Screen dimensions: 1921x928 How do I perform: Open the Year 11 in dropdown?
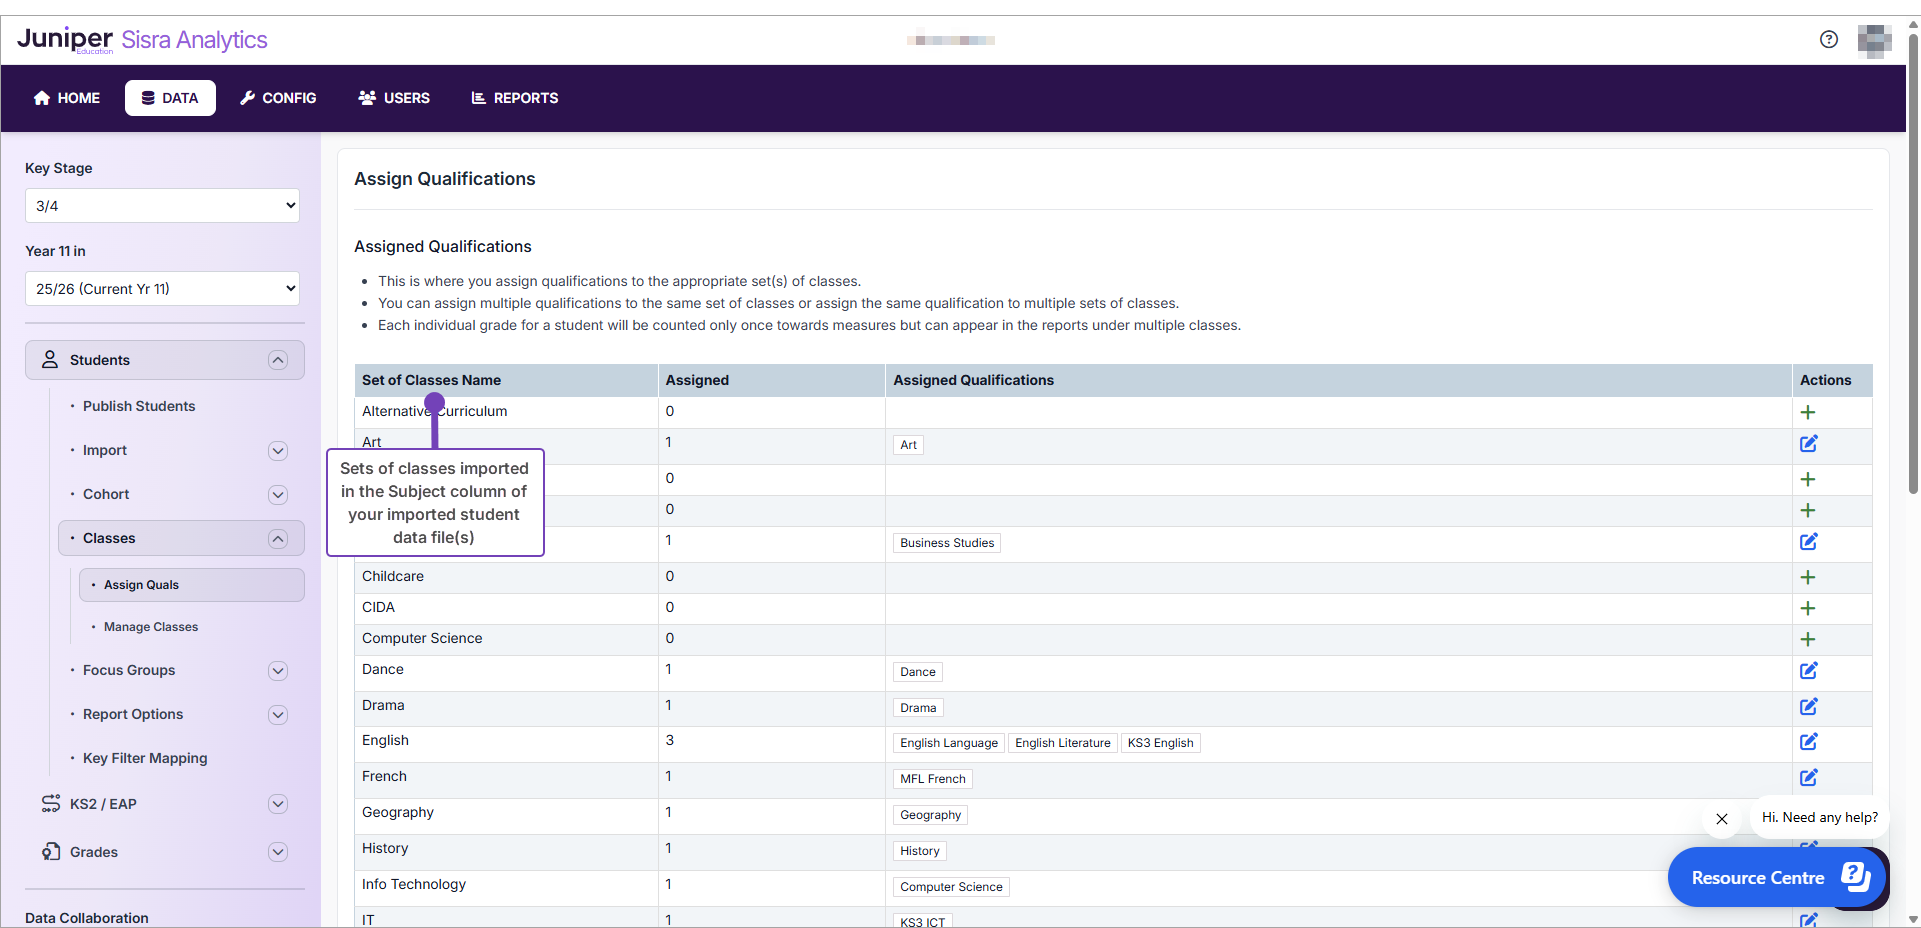point(162,289)
